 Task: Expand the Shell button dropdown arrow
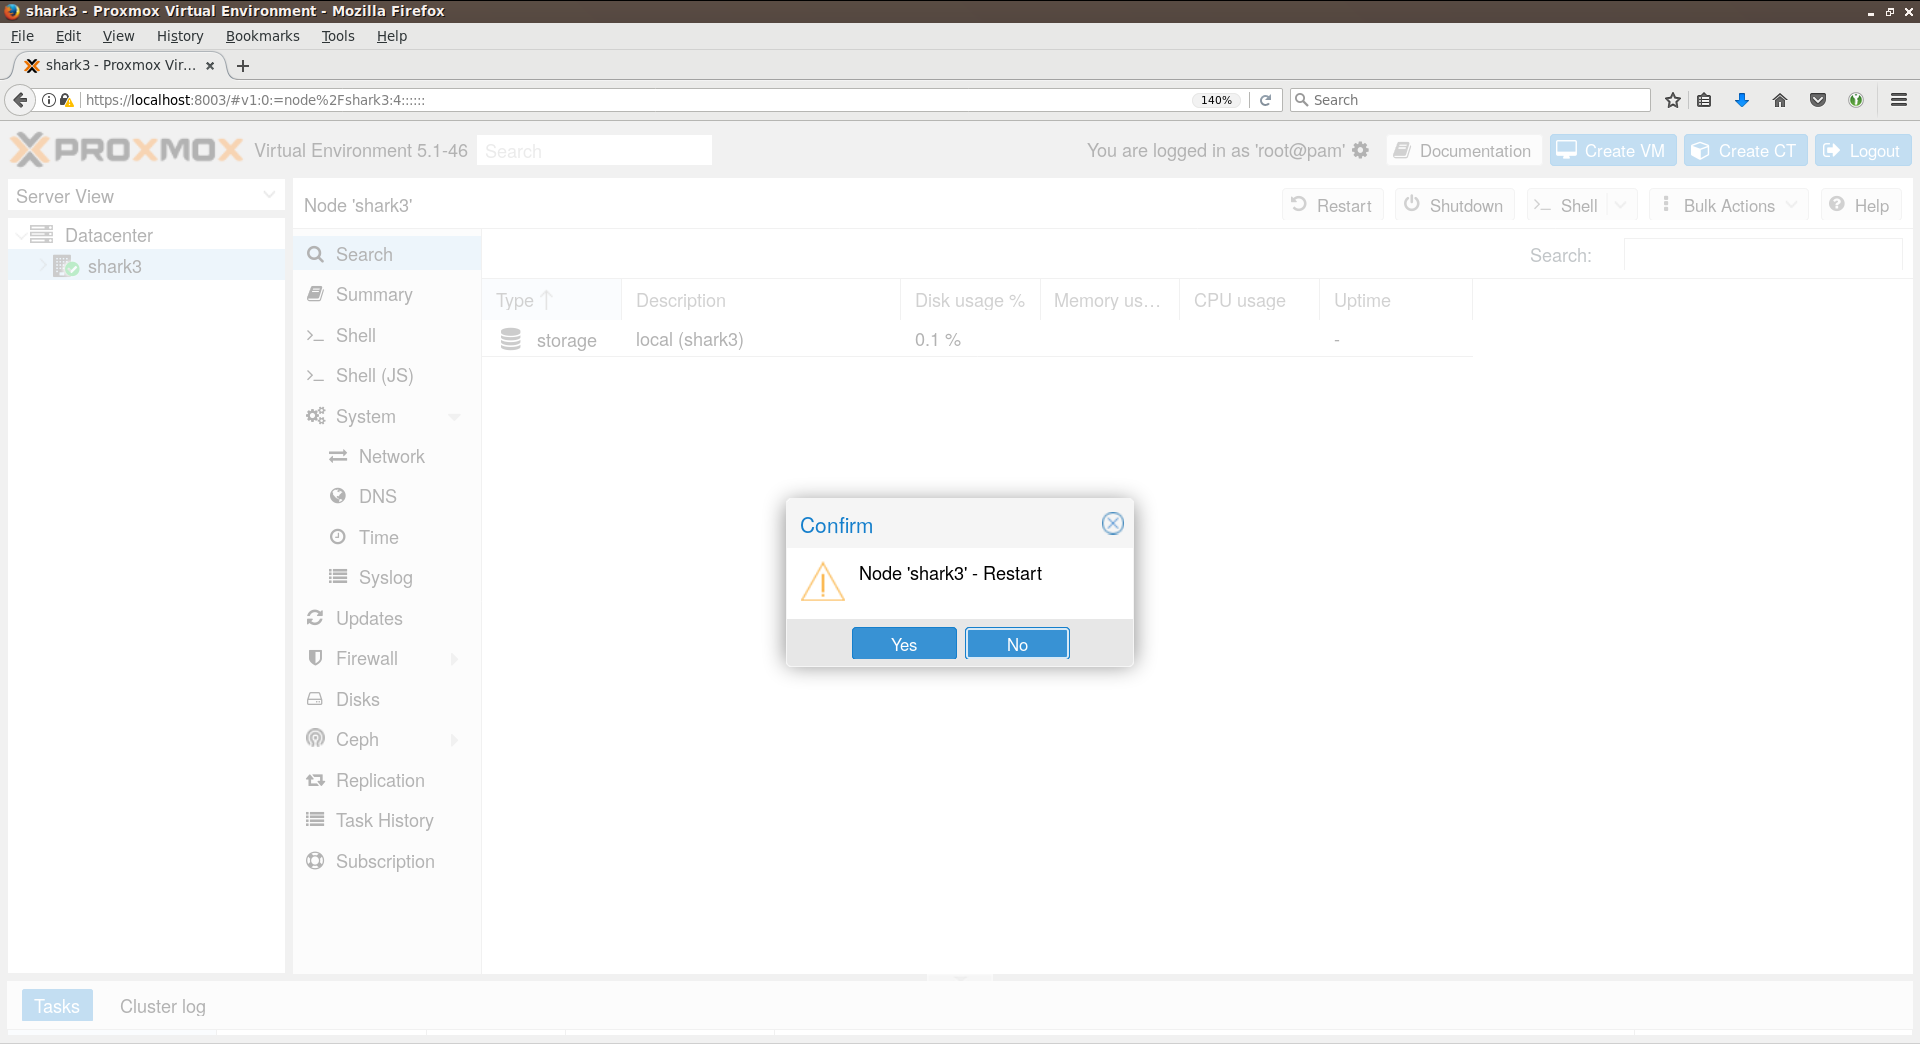pyautogui.click(x=1622, y=205)
